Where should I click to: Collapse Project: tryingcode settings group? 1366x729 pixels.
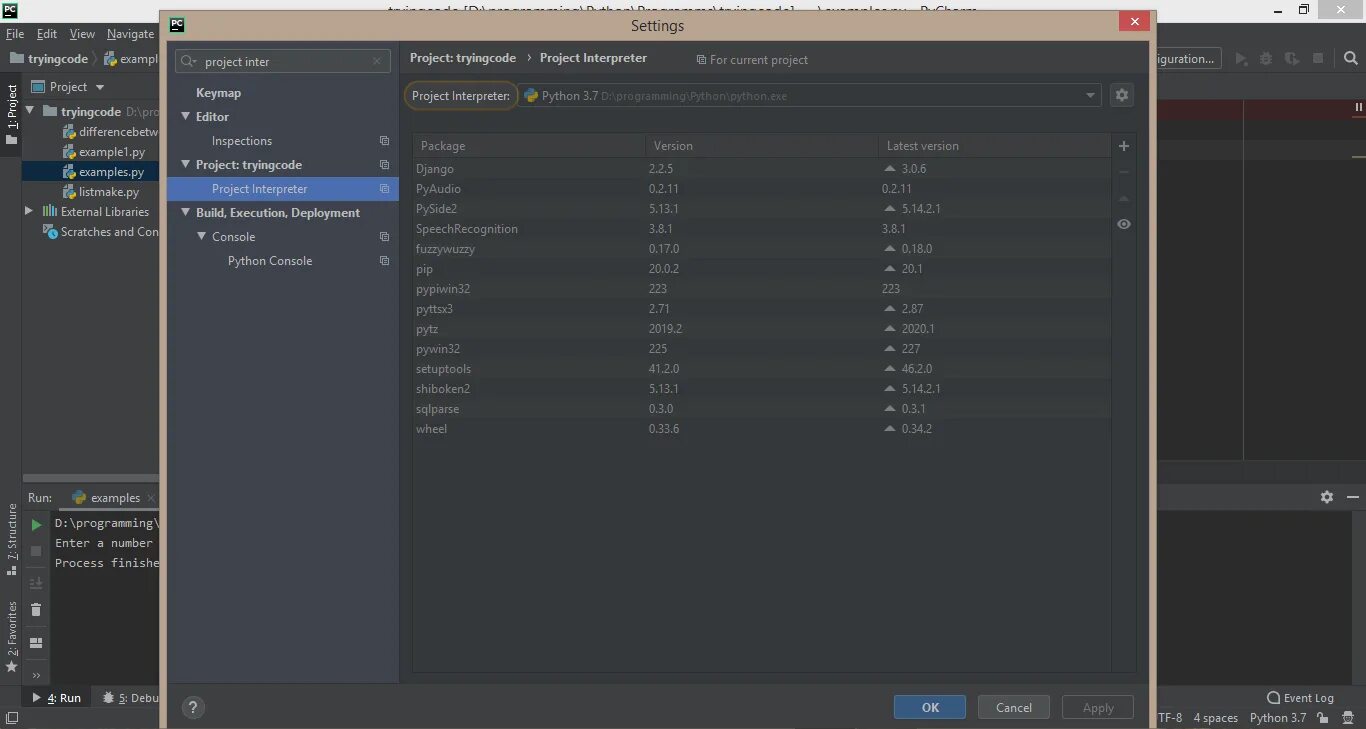(x=185, y=165)
